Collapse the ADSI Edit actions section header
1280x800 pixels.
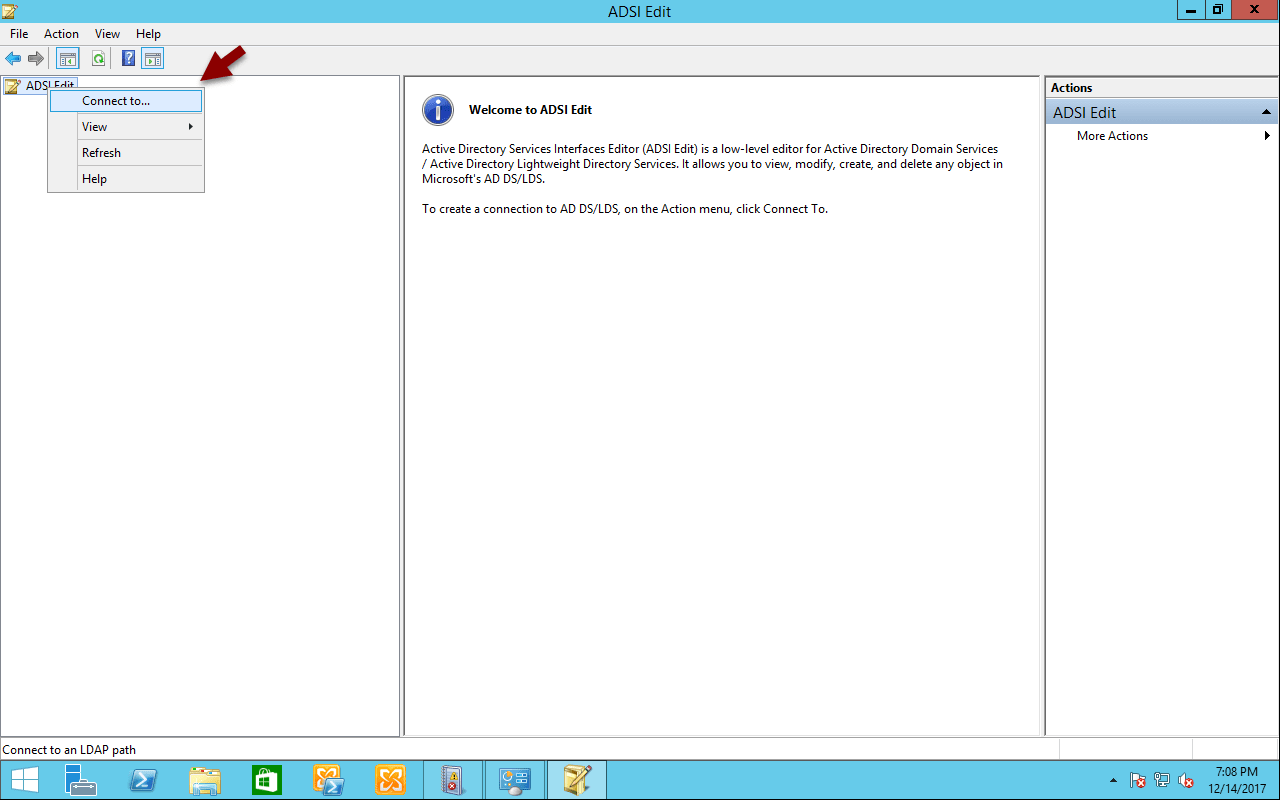click(x=1162, y=112)
